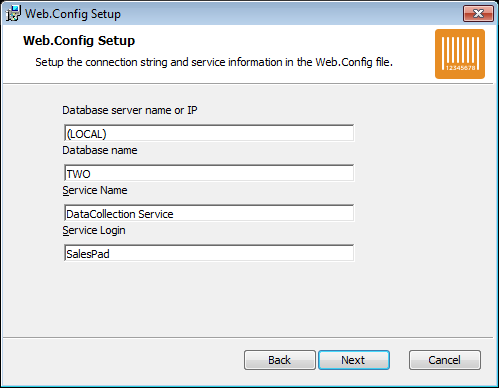This screenshot has width=499, height=388.
Task: Click the "Service Login" label text
Action: [x=94, y=231]
